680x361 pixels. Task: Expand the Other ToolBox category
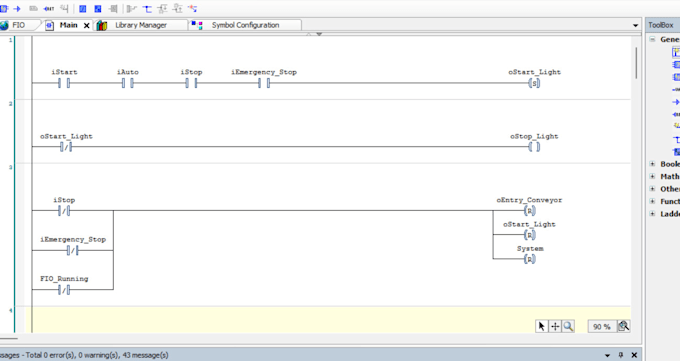coord(652,189)
